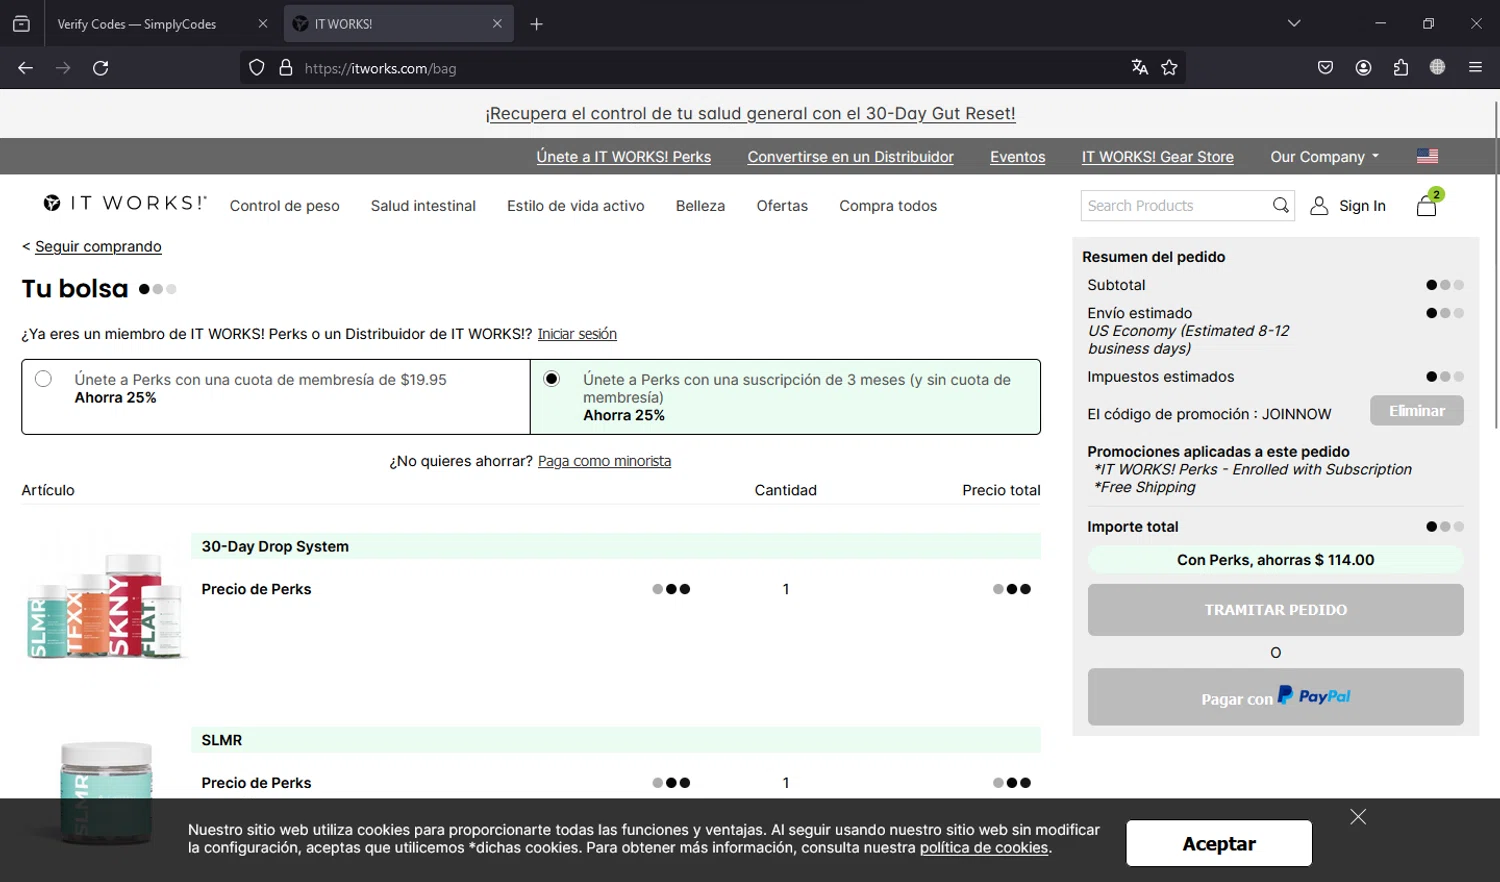Open Firefox hamburger application menu

(x=1475, y=68)
